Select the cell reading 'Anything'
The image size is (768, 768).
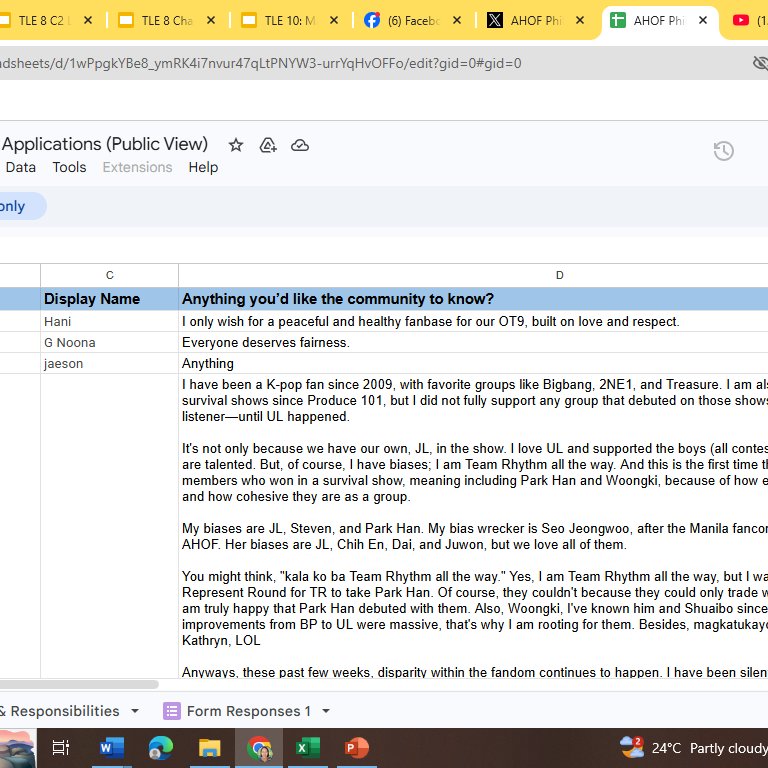click(x=474, y=363)
